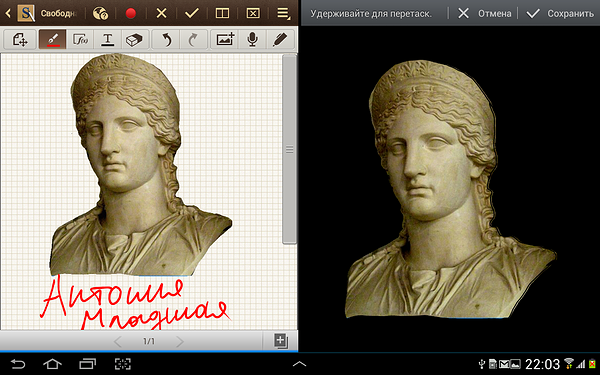Tap the note title field
This screenshot has width=600, height=375.
tap(59, 14)
